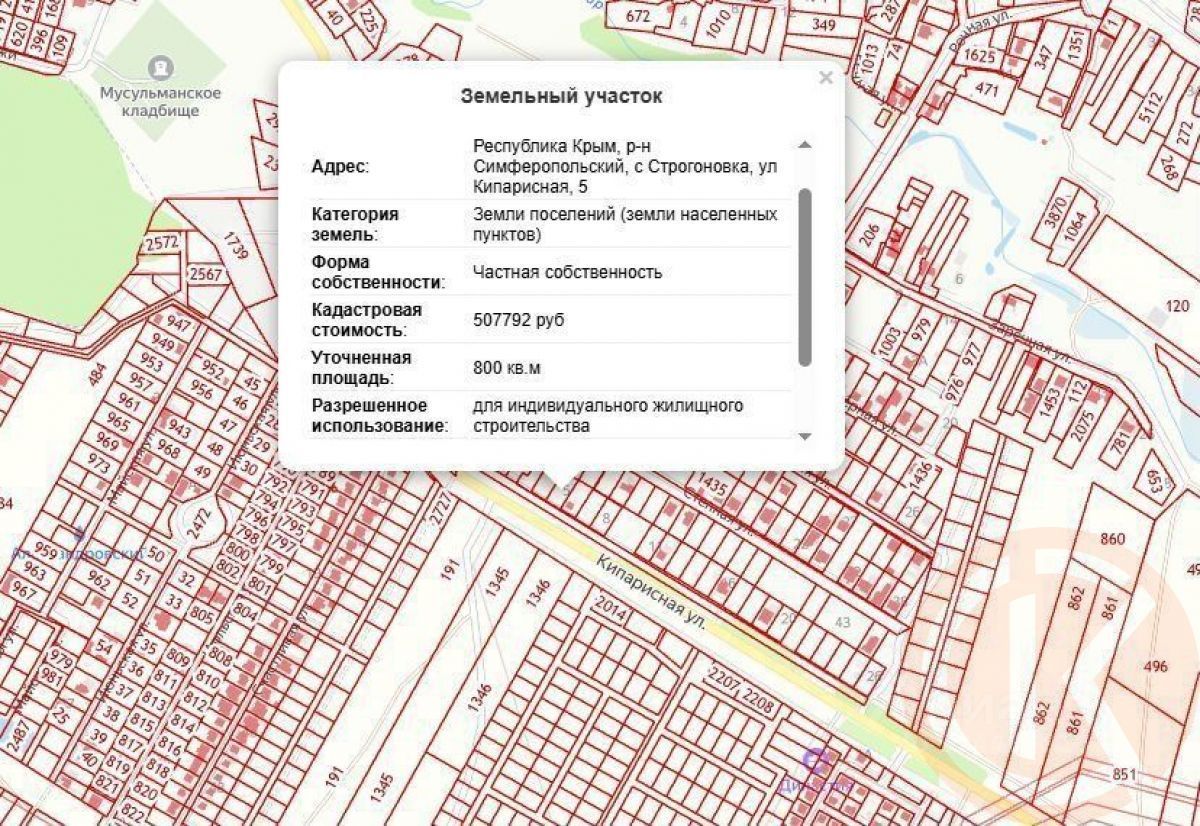Click the Категория земель: label
Screen dimensions: 1200x826
355,224
